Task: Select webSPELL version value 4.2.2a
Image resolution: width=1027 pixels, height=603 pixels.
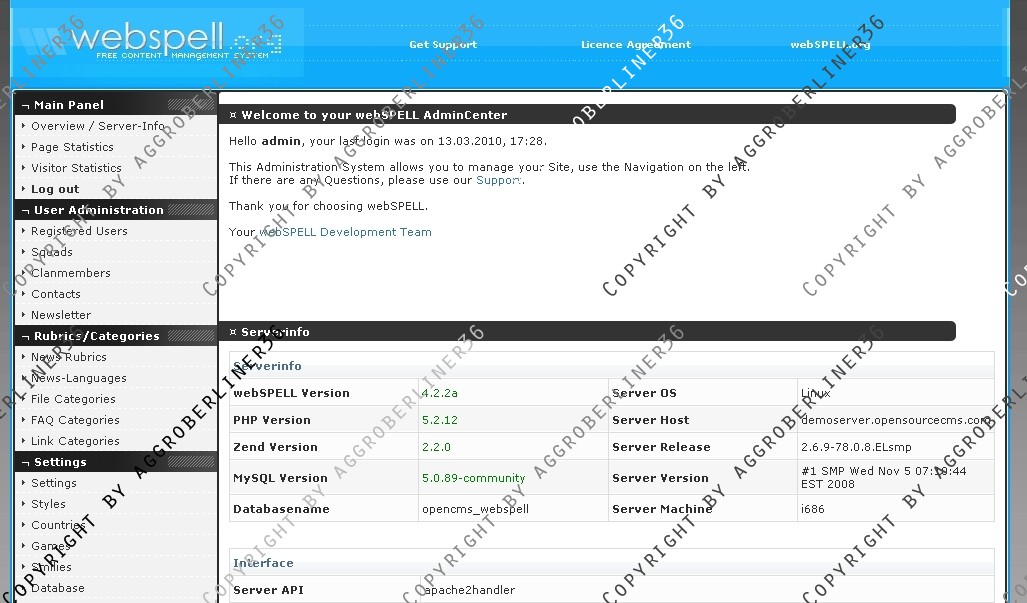Action: pos(439,393)
